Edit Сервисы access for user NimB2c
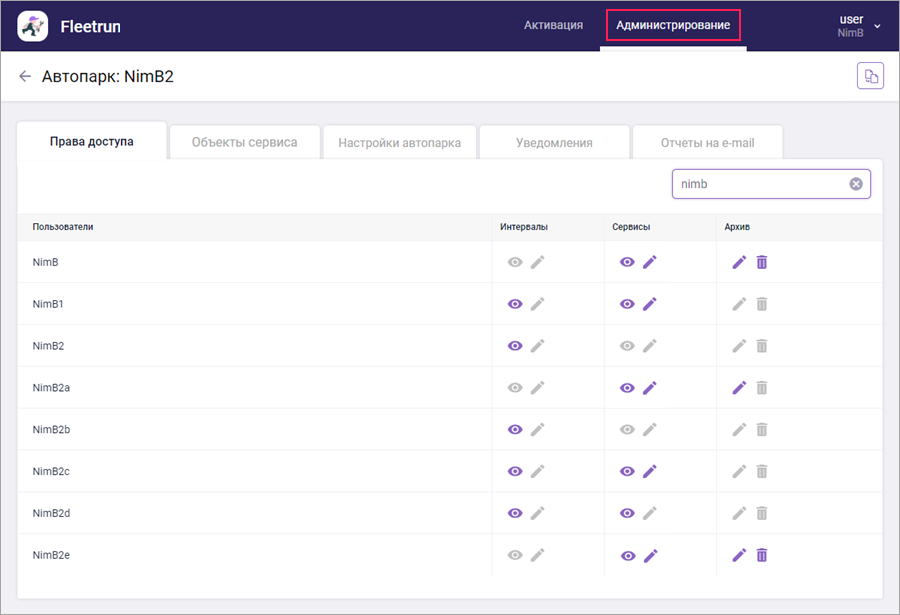 click(650, 471)
